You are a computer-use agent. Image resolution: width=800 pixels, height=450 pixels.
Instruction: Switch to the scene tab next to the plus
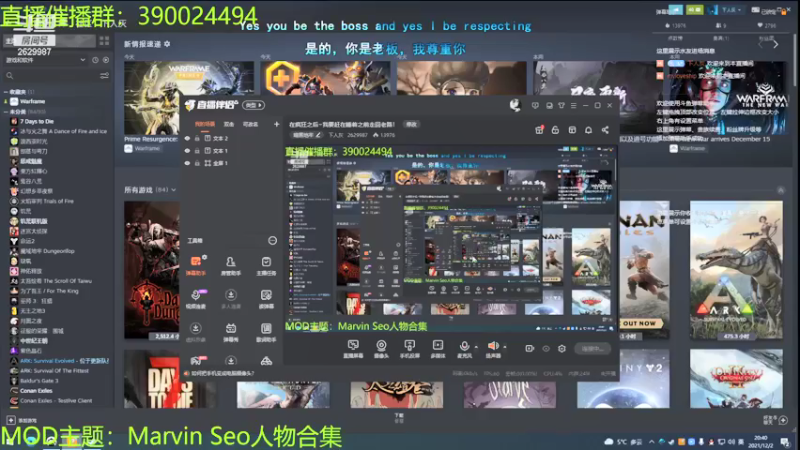pos(250,124)
